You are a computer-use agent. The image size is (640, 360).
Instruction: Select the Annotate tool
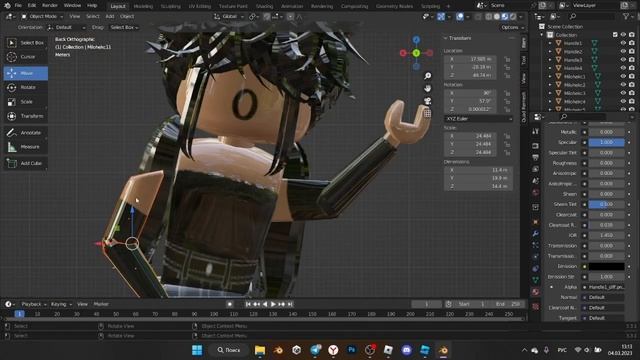coord(26,133)
